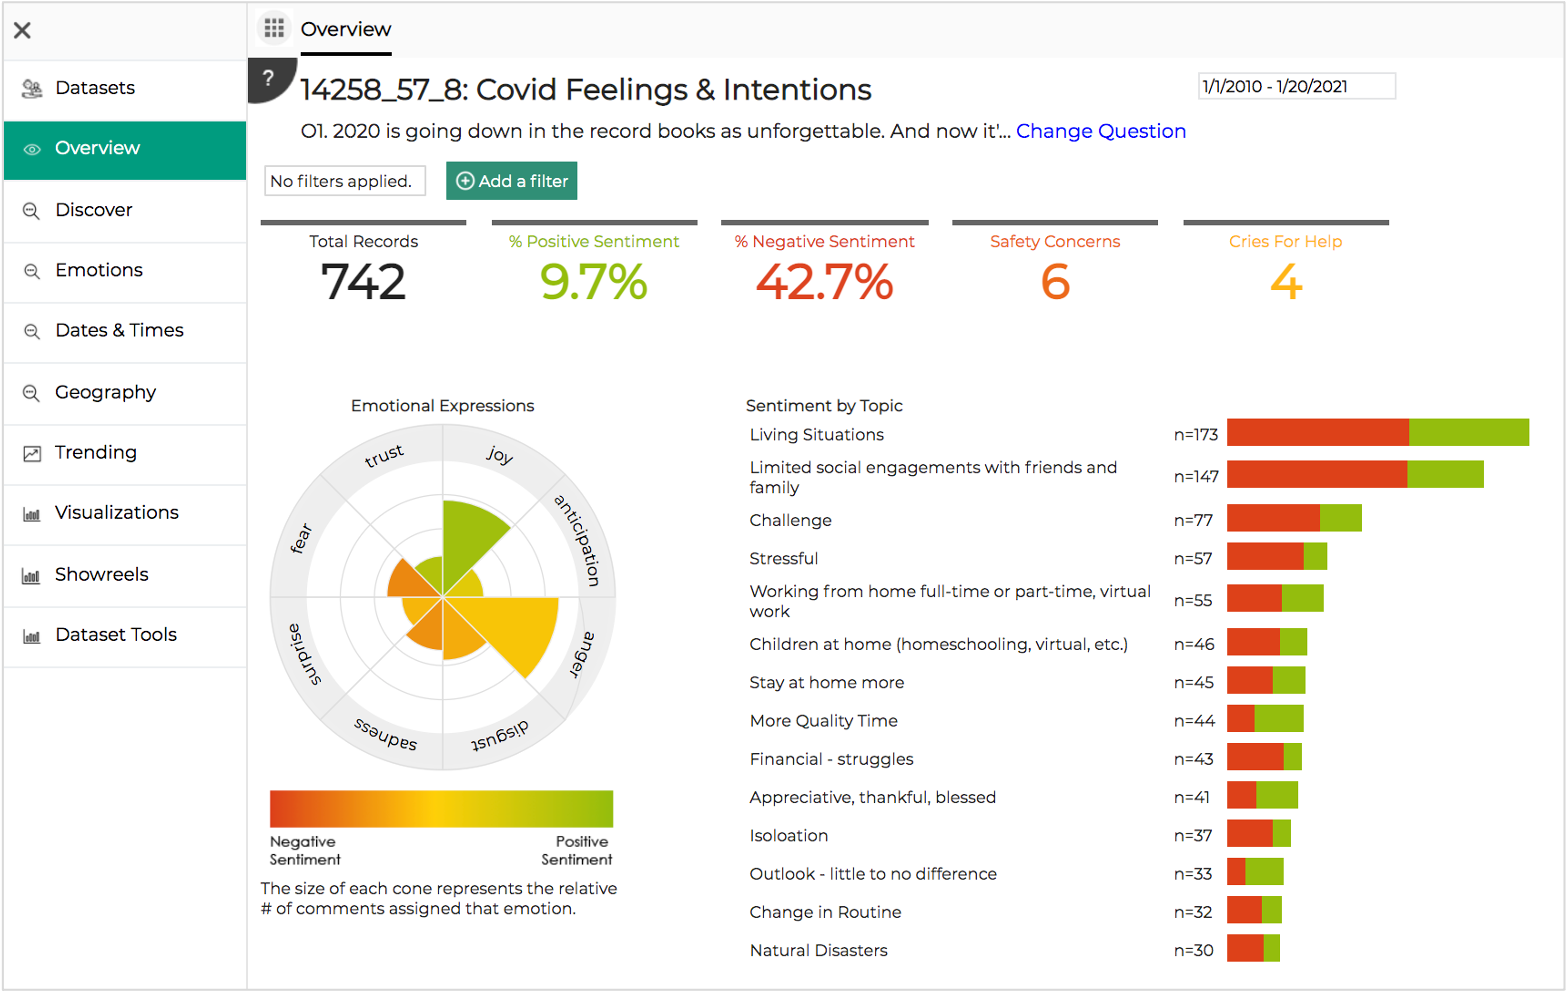
Task: Open the Emotions section
Action: 99,270
